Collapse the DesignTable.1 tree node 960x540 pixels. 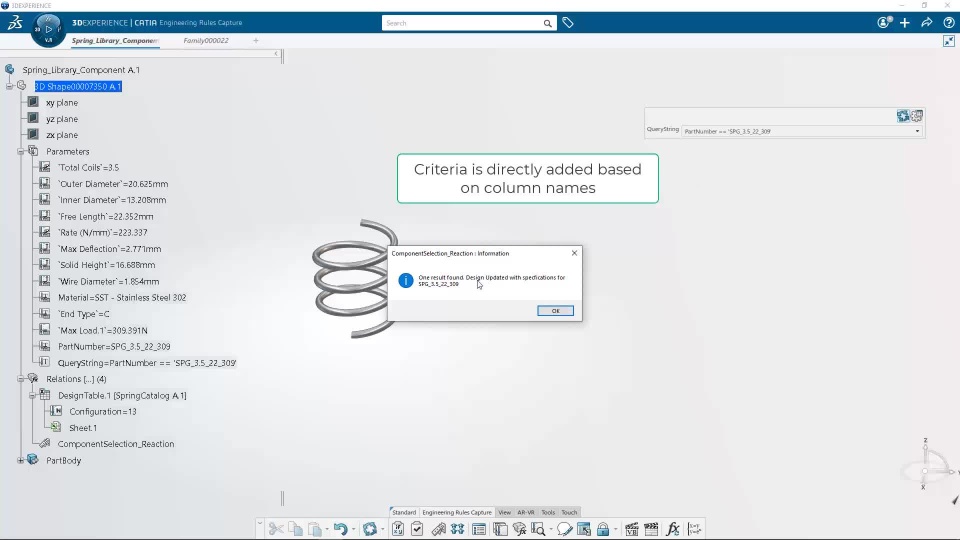(32, 396)
